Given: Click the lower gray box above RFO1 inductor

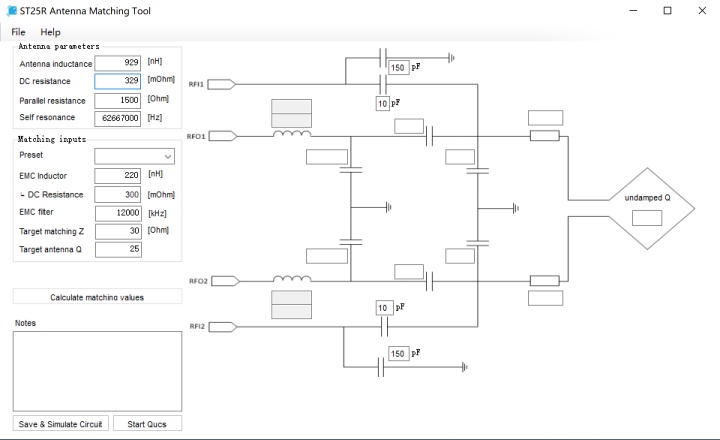Looking at the screenshot, I should pos(292,120).
